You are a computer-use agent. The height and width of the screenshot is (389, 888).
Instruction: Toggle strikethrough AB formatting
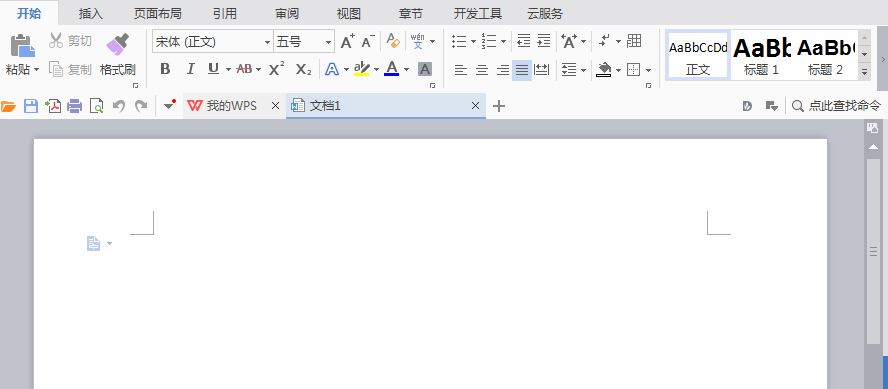pos(244,69)
